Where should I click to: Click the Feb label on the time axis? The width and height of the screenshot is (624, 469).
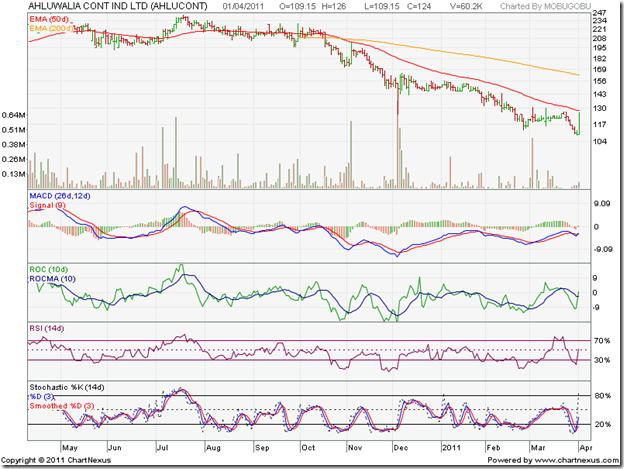click(493, 448)
